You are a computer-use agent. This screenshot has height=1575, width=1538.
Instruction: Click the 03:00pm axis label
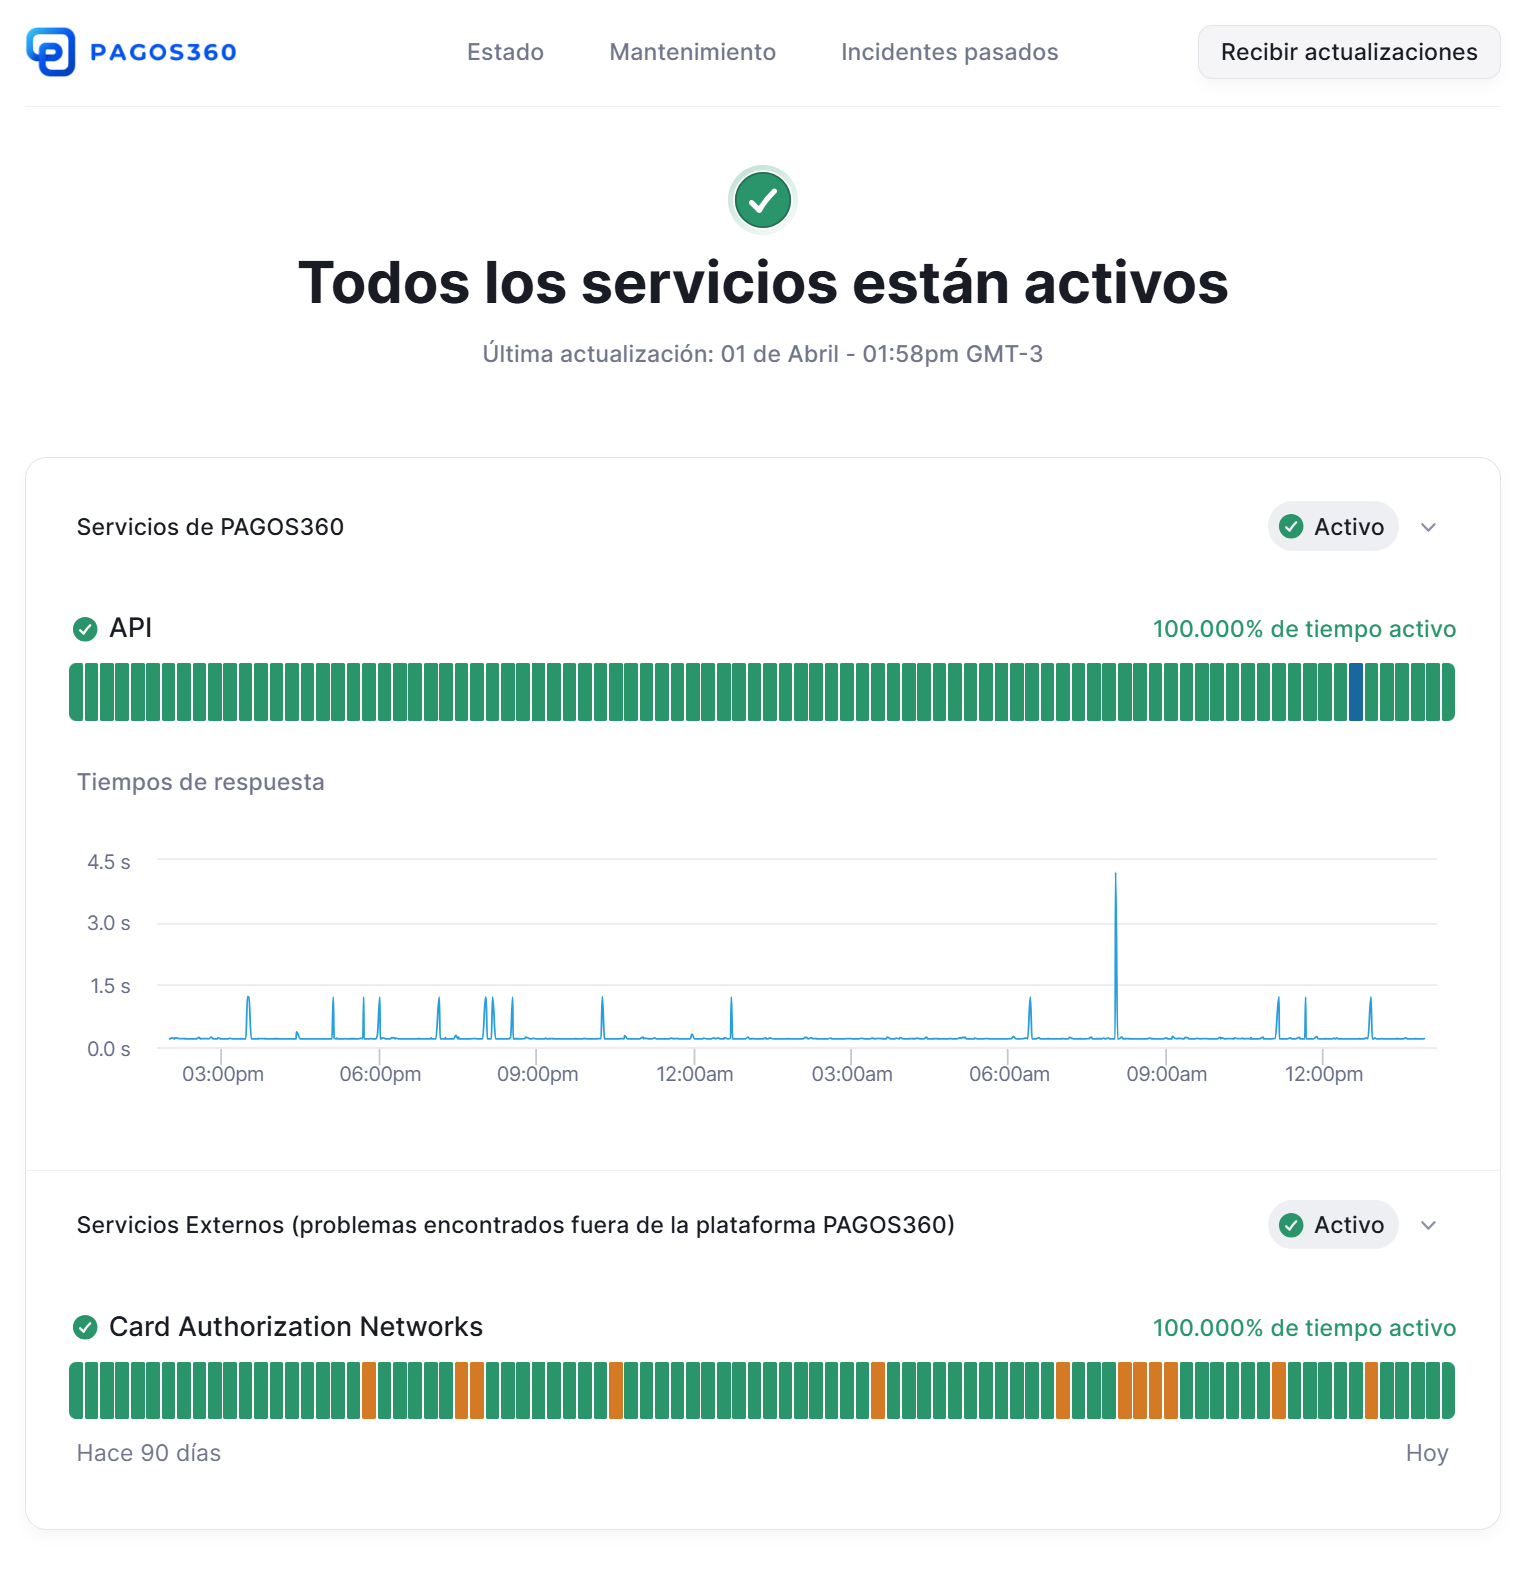(x=223, y=1074)
